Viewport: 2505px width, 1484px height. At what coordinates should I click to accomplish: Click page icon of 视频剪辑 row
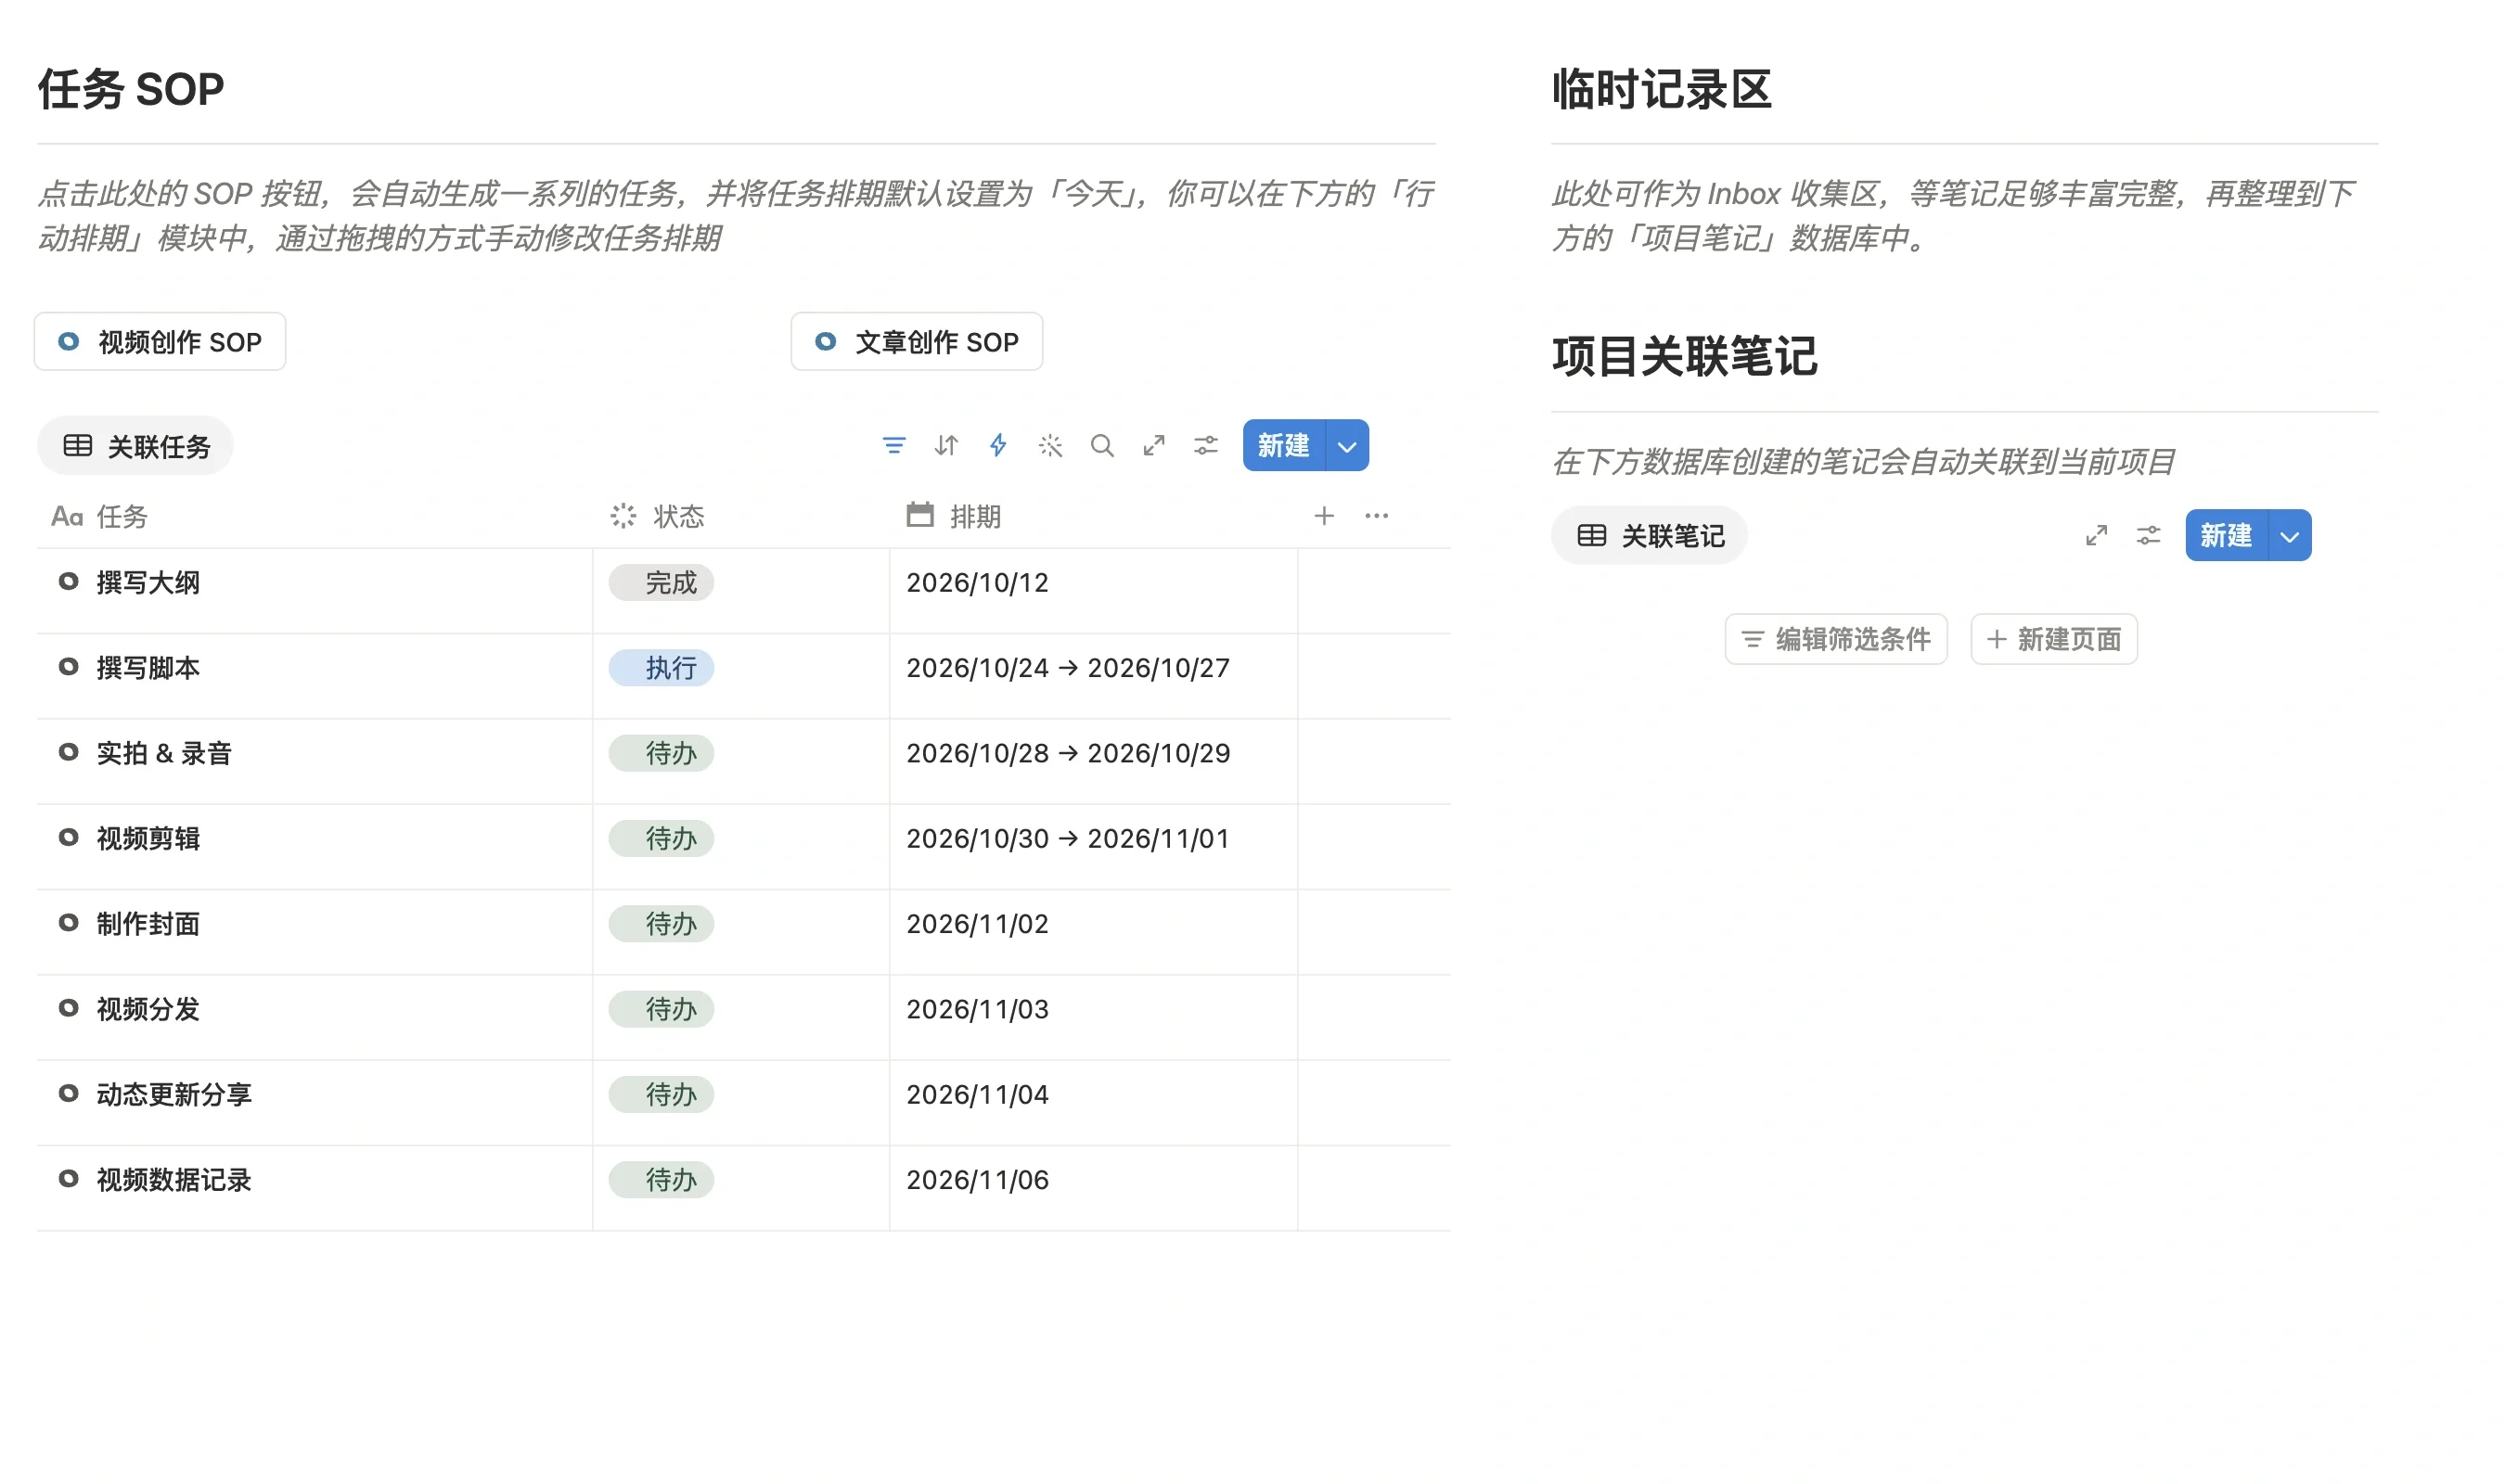pyautogui.click(x=68, y=837)
